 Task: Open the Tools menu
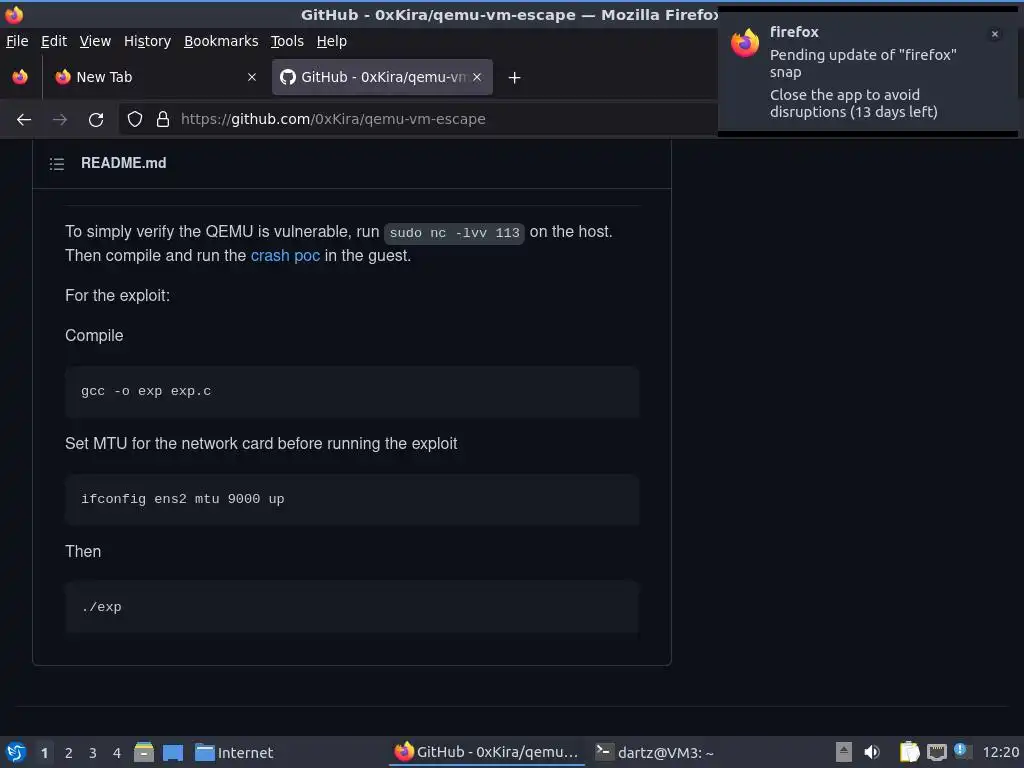click(287, 41)
